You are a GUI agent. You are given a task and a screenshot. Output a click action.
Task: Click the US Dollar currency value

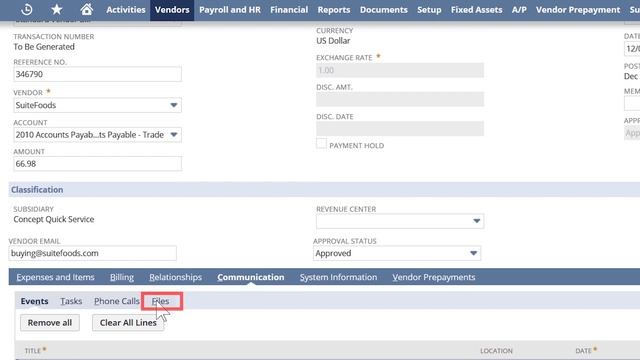pos(333,41)
